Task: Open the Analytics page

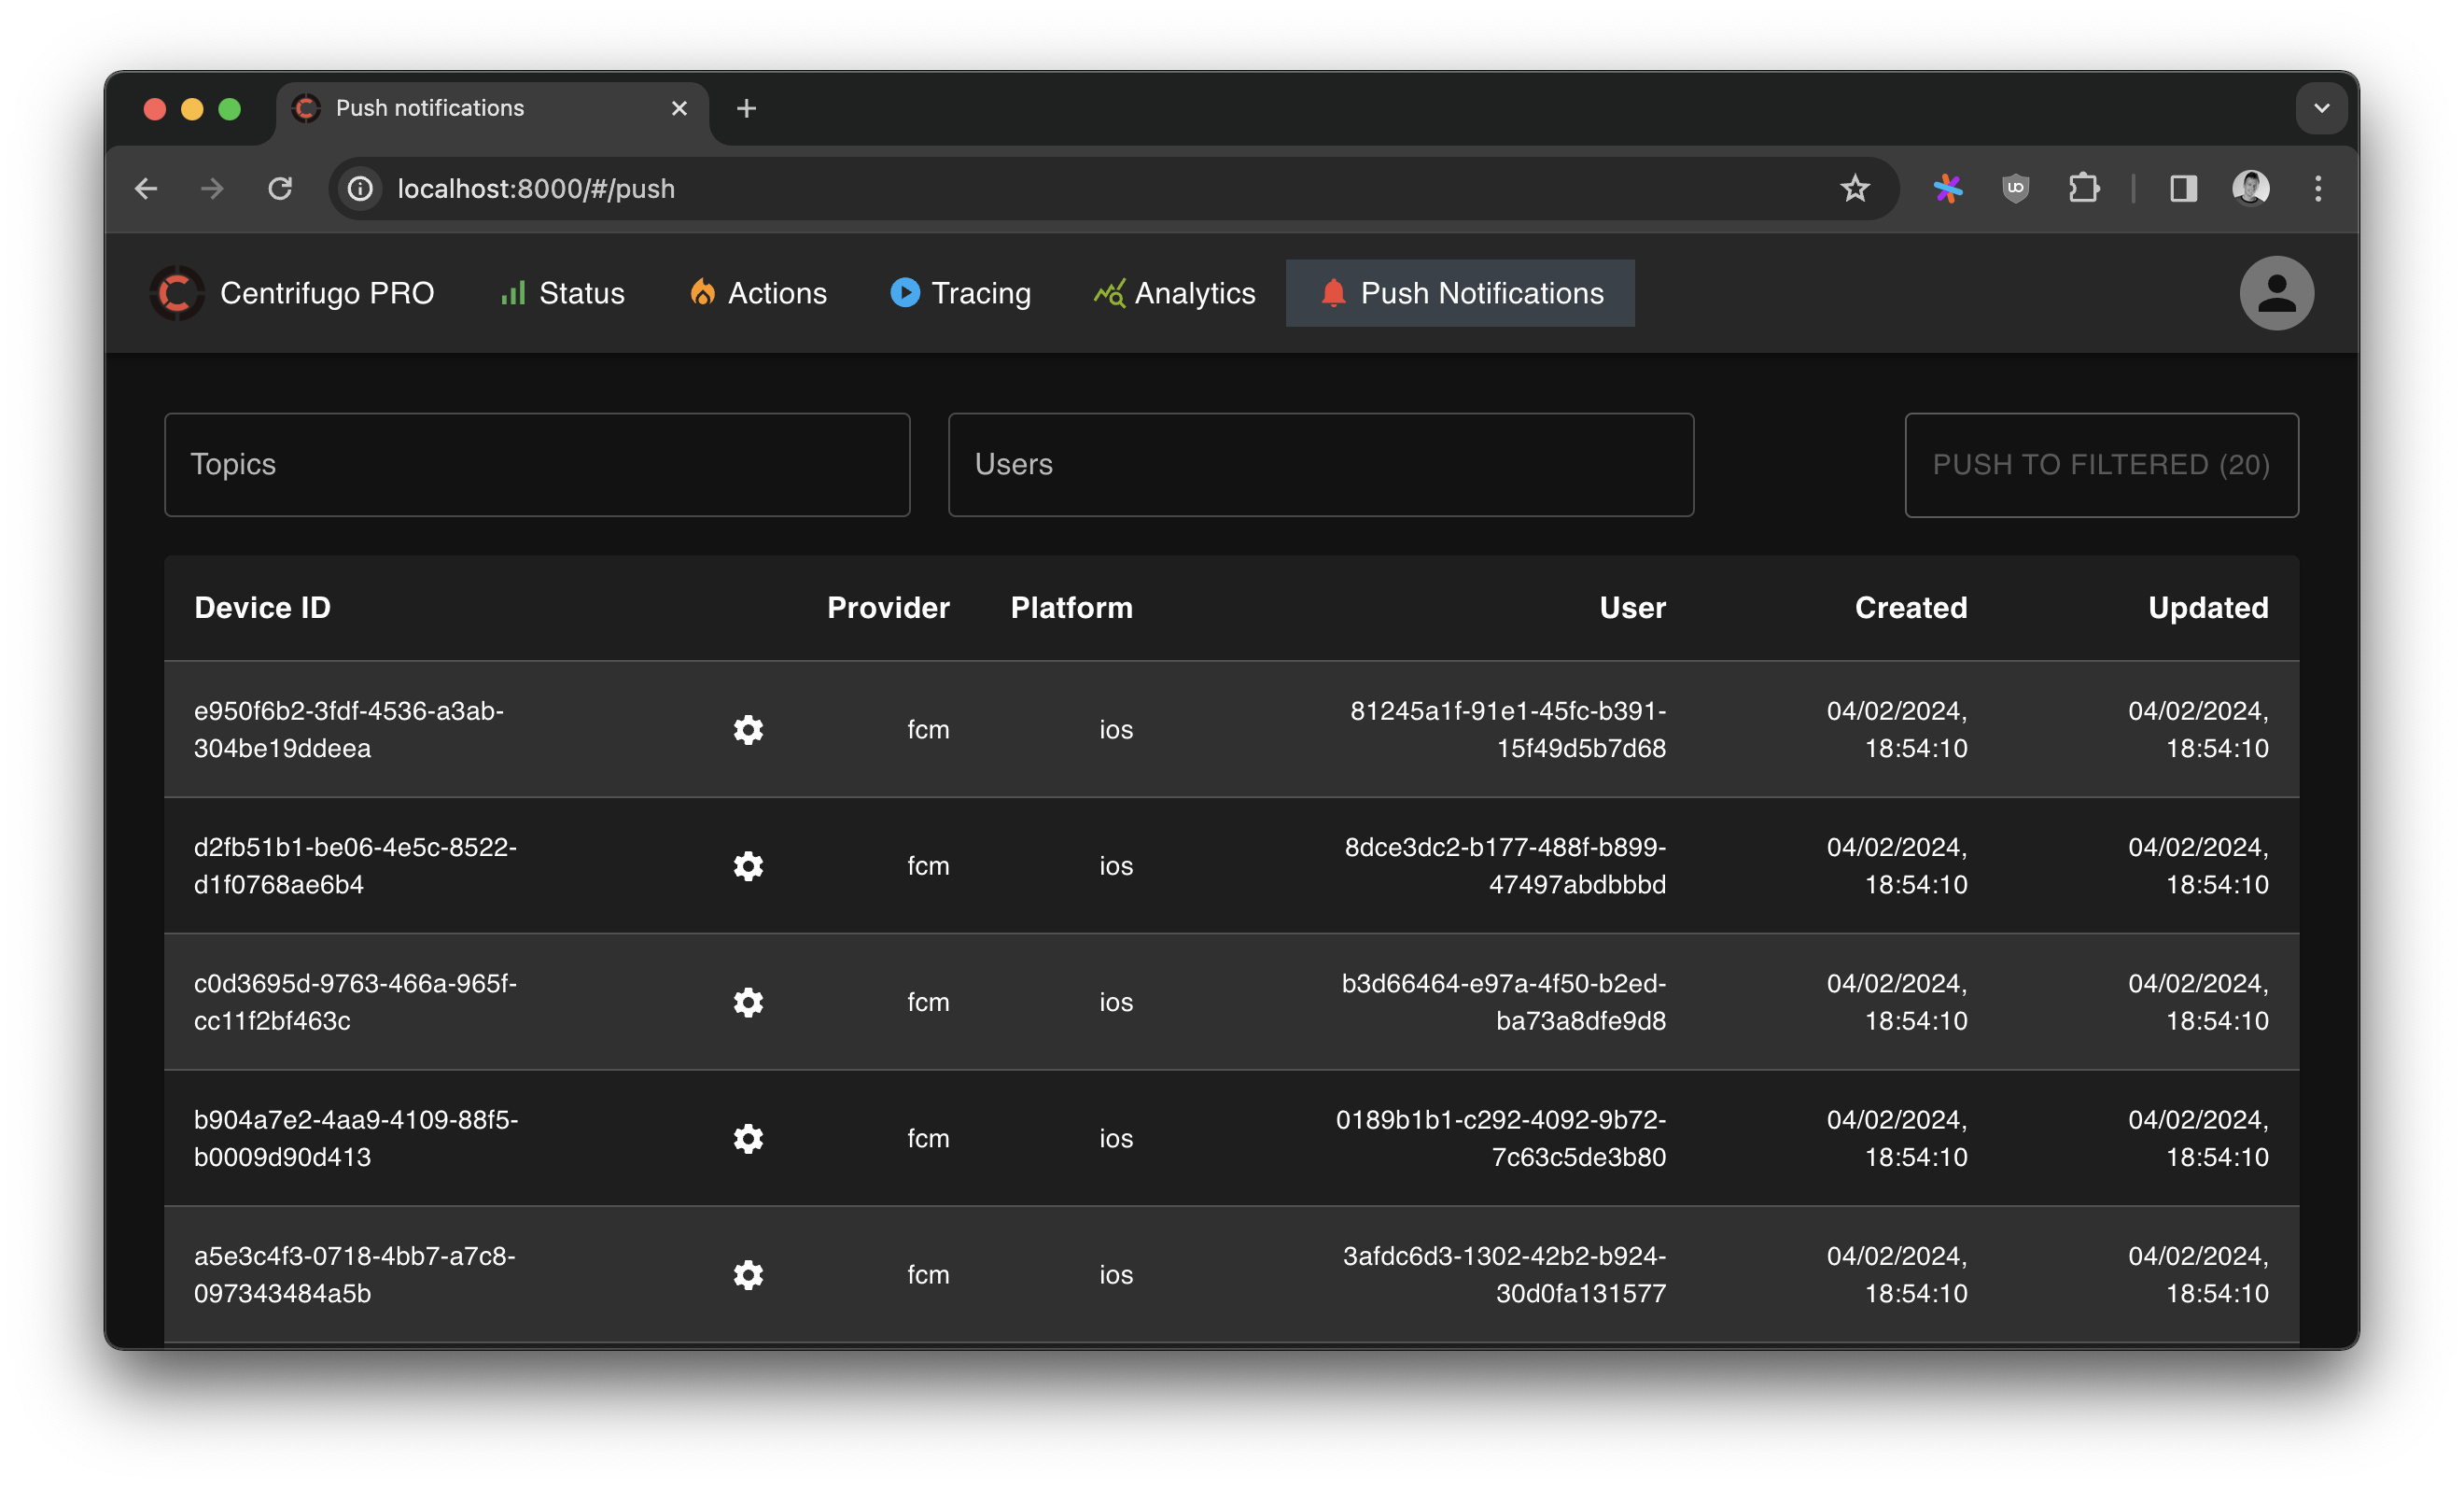Action: click(x=1175, y=293)
